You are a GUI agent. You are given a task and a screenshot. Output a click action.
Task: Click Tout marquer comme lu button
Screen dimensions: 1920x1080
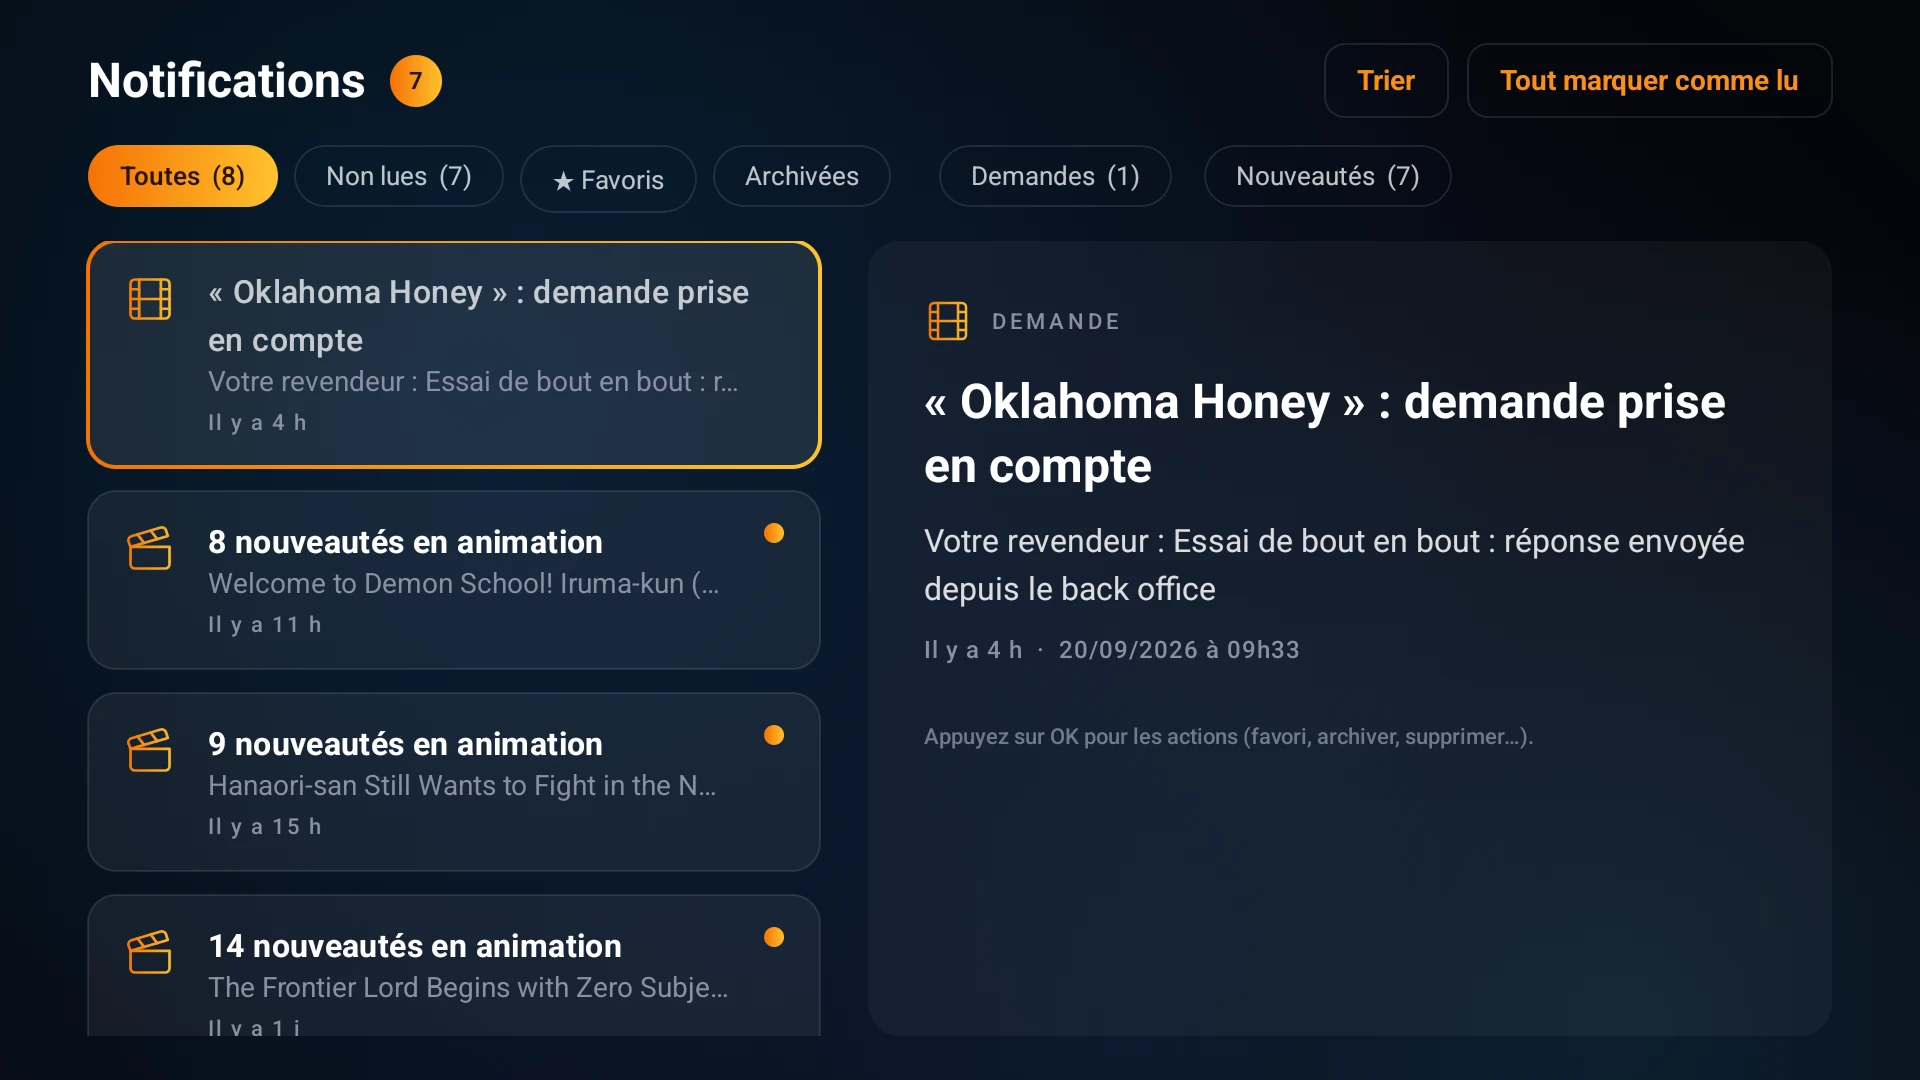[x=1649, y=80]
